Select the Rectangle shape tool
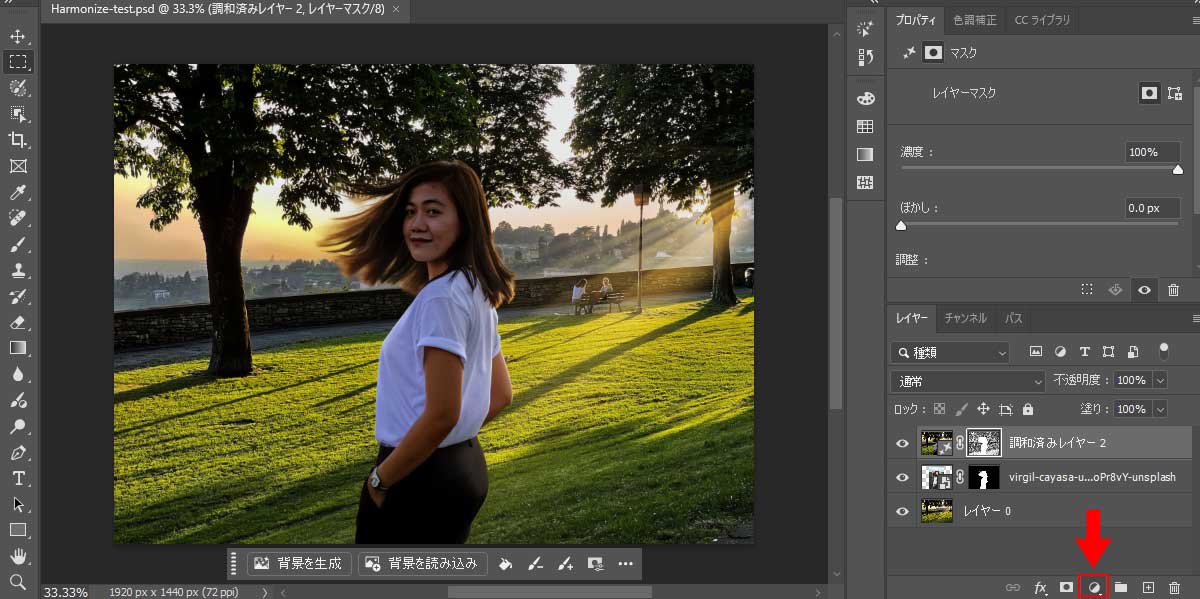The height and width of the screenshot is (599, 1200). coord(18,530)
